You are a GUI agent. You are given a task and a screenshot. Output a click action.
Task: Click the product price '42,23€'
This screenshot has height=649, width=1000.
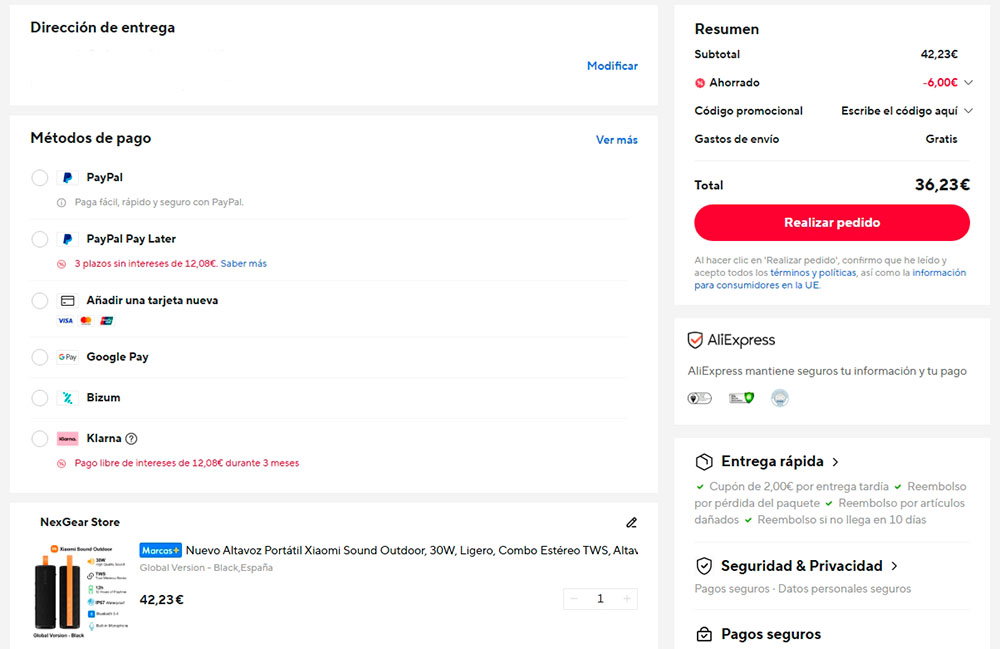[161, 600]
